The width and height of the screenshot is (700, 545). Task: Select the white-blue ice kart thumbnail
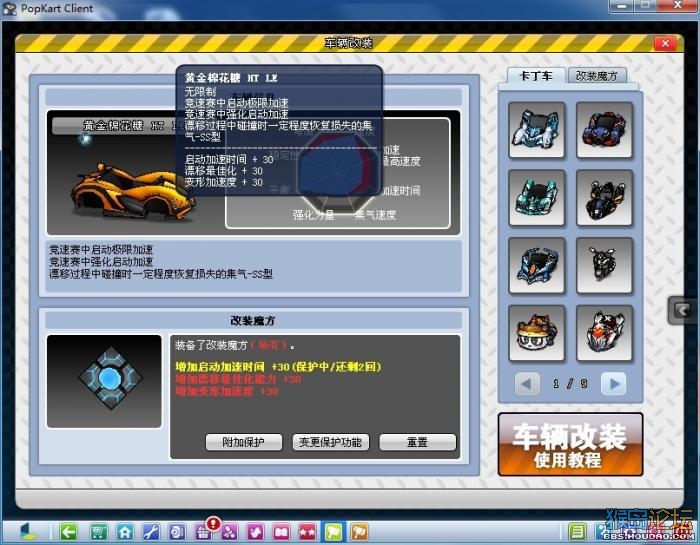tap(537, 129)
